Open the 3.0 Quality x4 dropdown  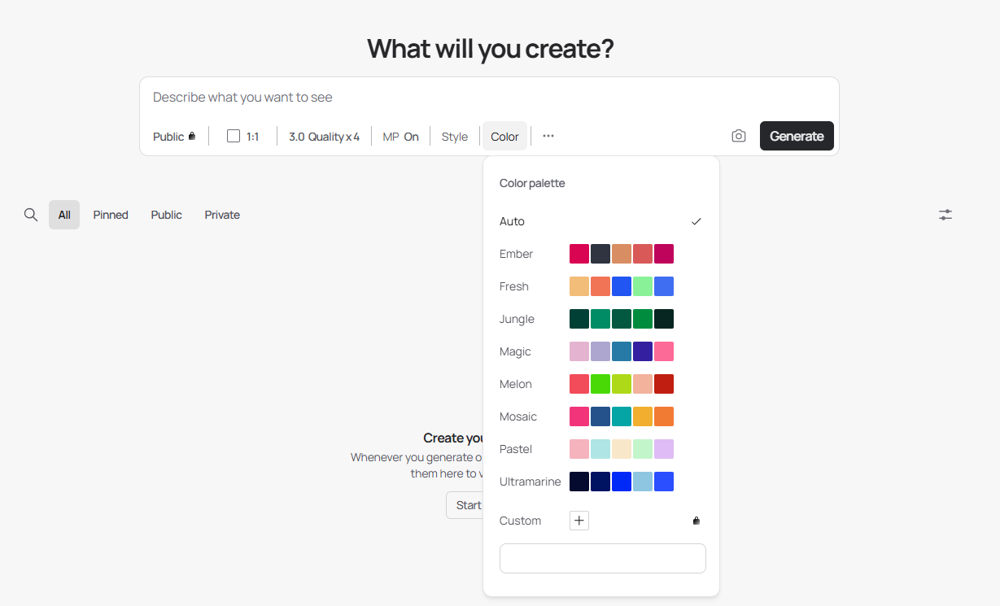[x=324, y=137]
